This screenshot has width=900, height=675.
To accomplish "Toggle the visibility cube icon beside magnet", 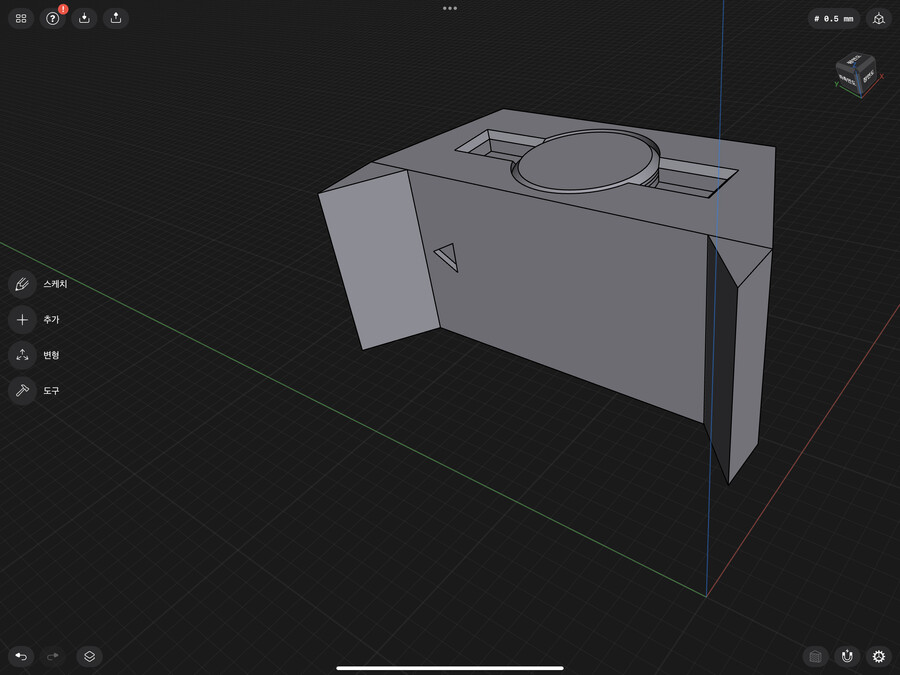I will coord(815,656).
